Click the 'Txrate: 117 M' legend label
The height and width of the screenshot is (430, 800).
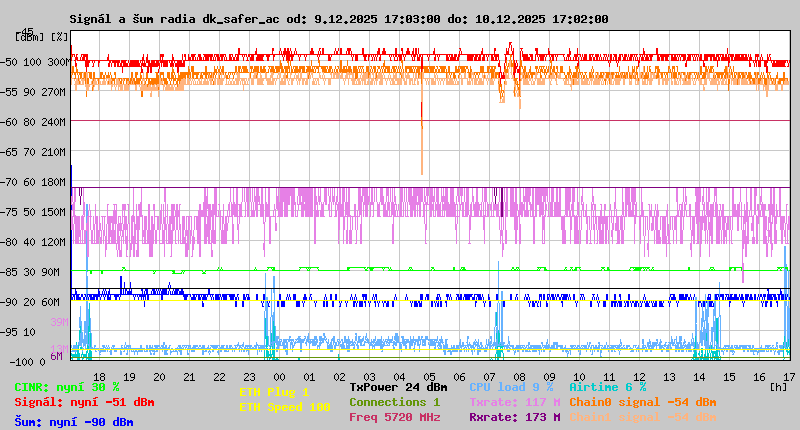(515, 402)
